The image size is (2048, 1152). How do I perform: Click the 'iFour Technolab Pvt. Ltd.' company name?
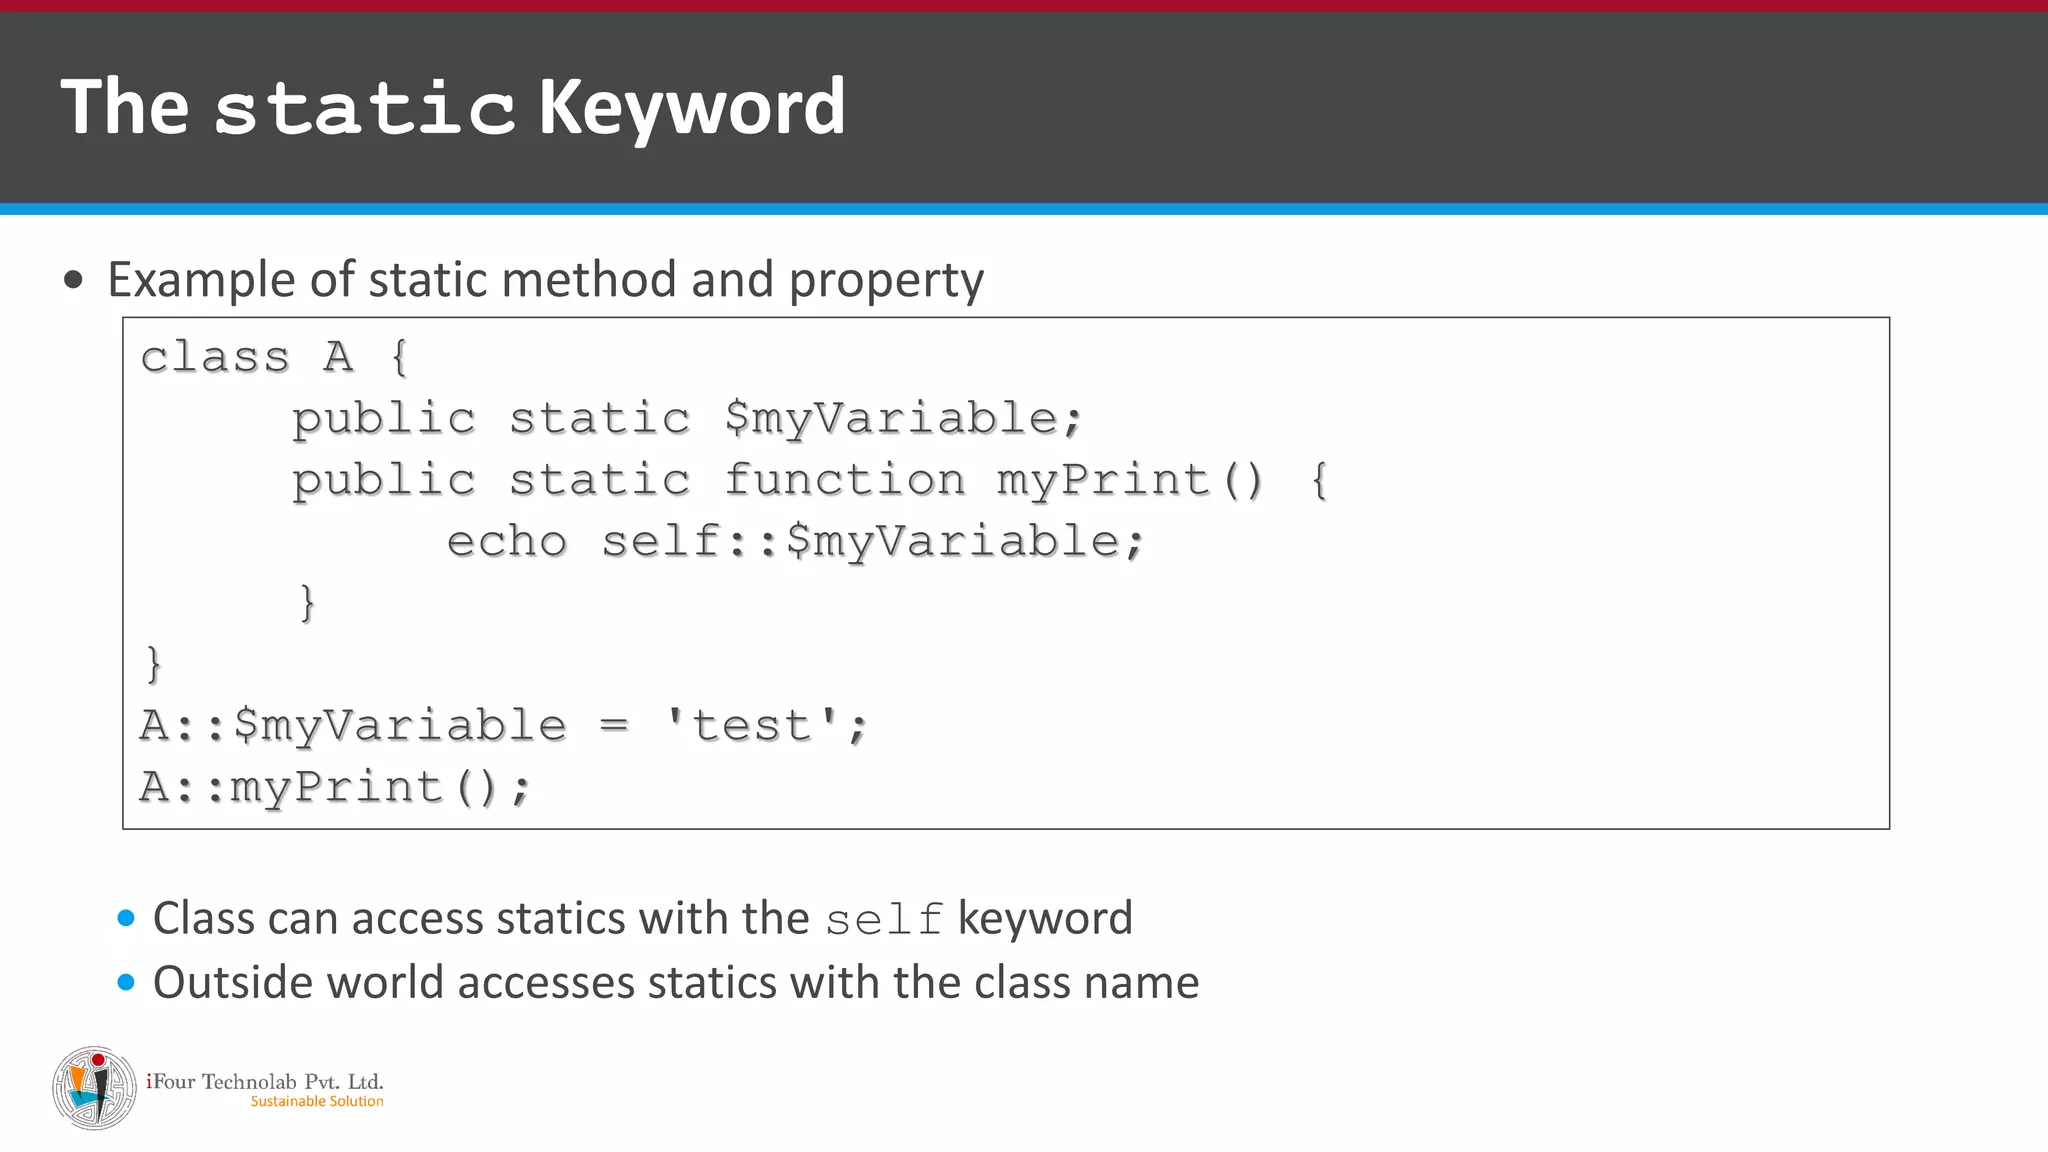tap(265, 1081)
